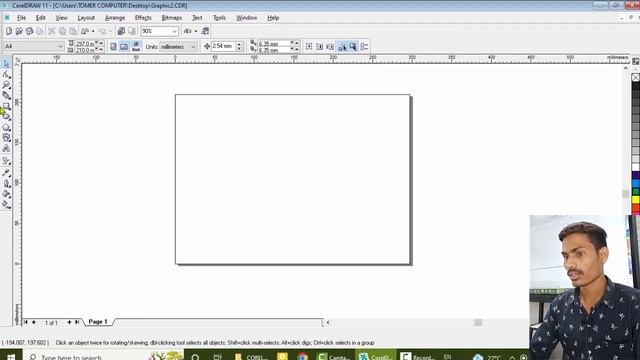Open Windows Start button
Viewport: 640px width, 360px height.
11,356
